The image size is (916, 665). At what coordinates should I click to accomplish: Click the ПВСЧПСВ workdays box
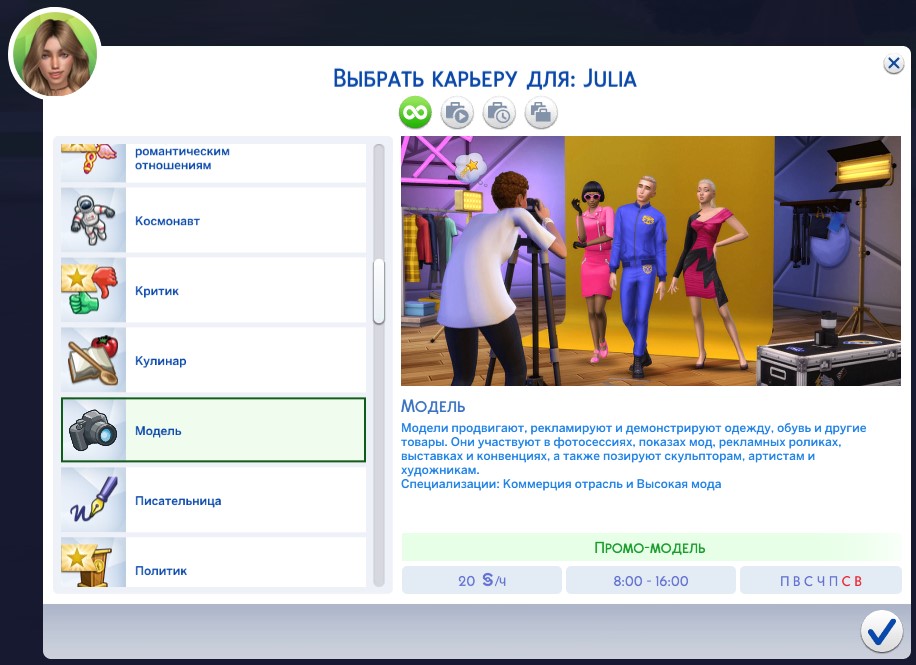click(x=820, y=579)
